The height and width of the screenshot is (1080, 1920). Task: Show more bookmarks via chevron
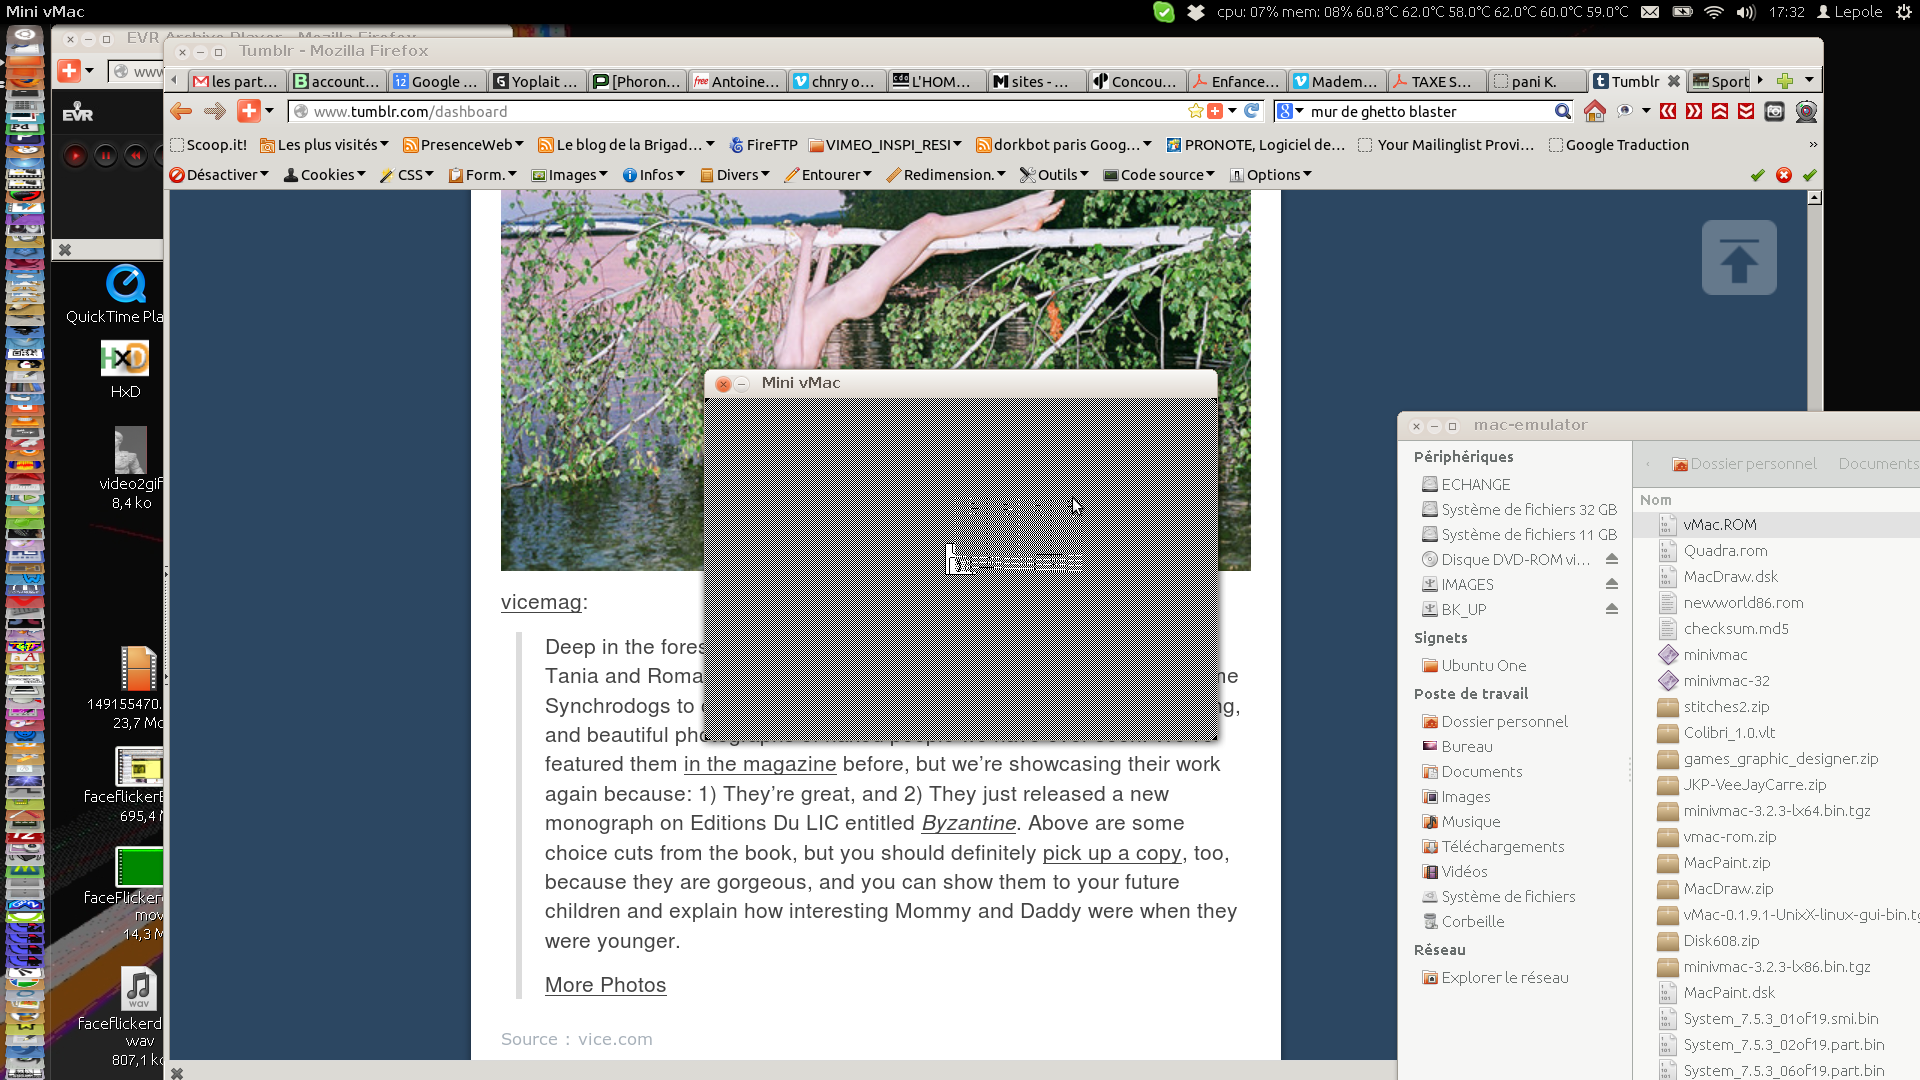tap(1812, 145)
